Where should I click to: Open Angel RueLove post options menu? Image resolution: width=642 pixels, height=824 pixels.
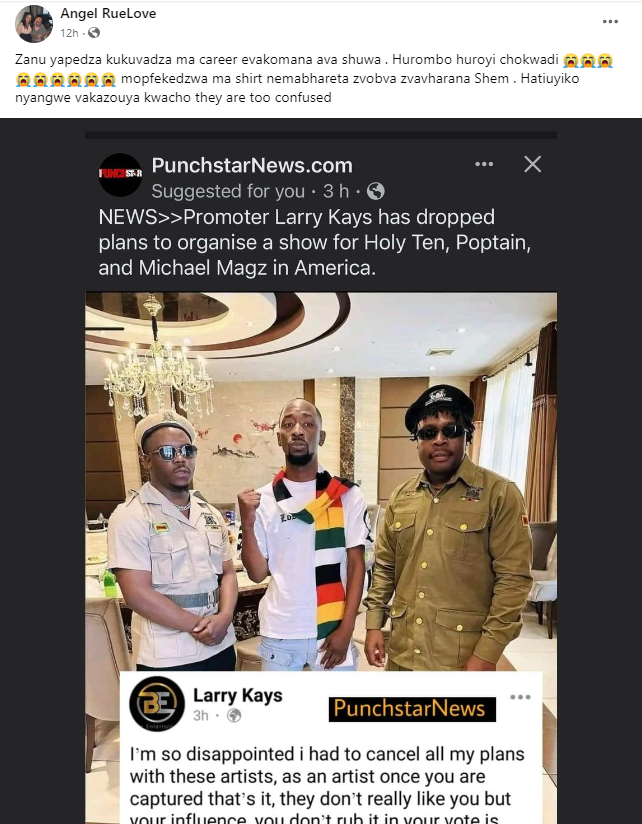tap(610, 22)
